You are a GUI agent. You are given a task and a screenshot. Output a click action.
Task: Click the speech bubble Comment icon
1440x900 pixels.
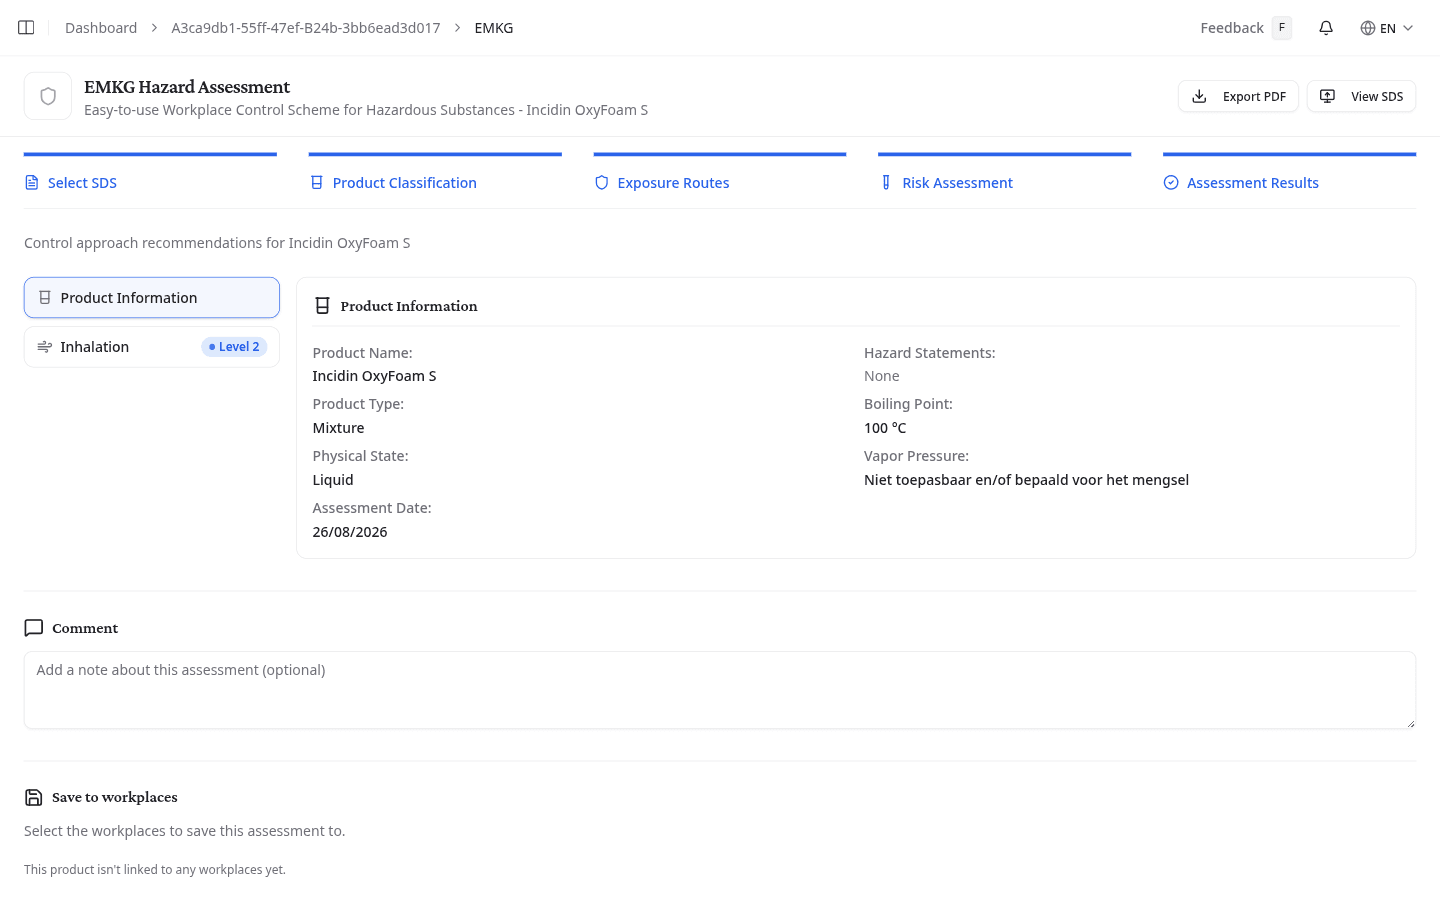34,628
